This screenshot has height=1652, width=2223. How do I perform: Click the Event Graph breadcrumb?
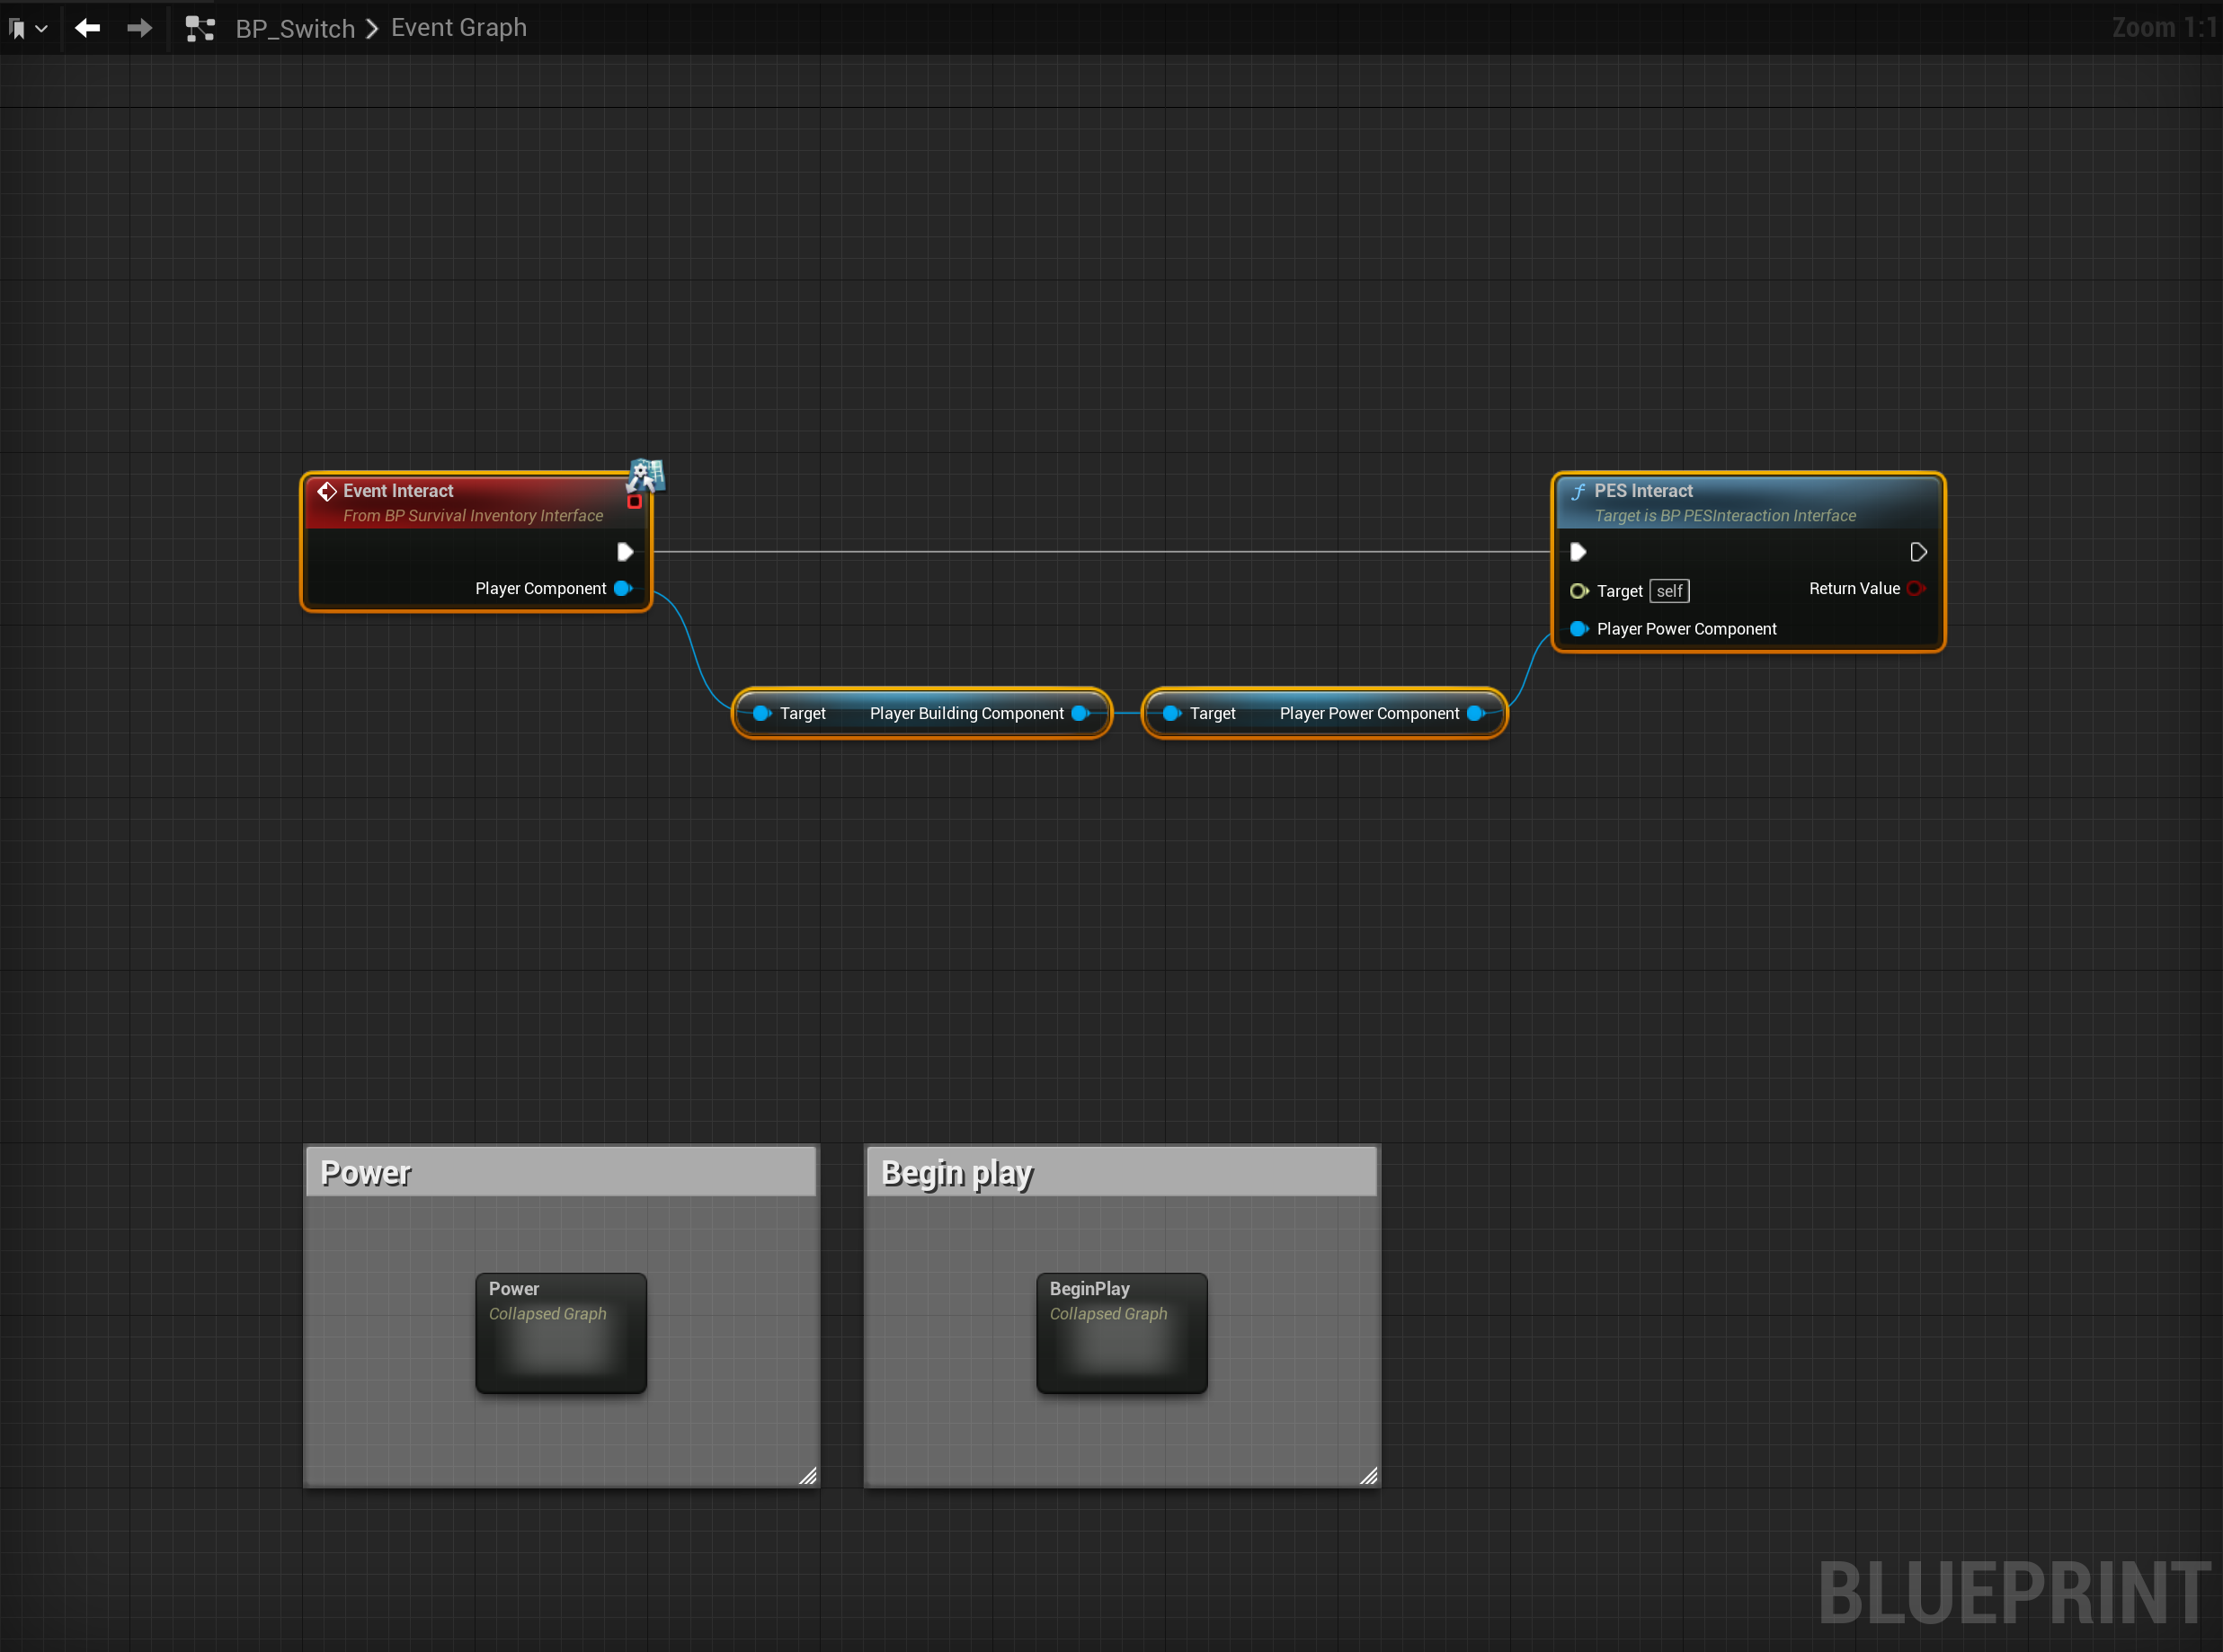[458, 28]
